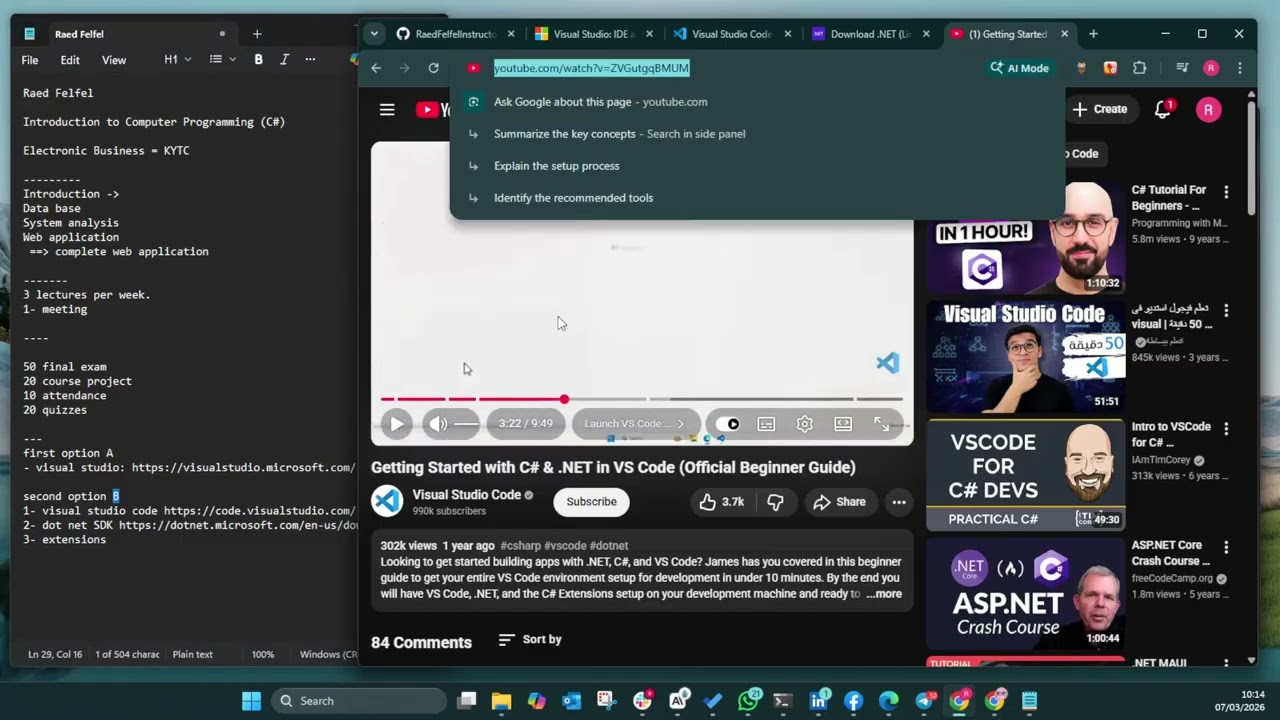Play the YouTube video

(397, 424)
